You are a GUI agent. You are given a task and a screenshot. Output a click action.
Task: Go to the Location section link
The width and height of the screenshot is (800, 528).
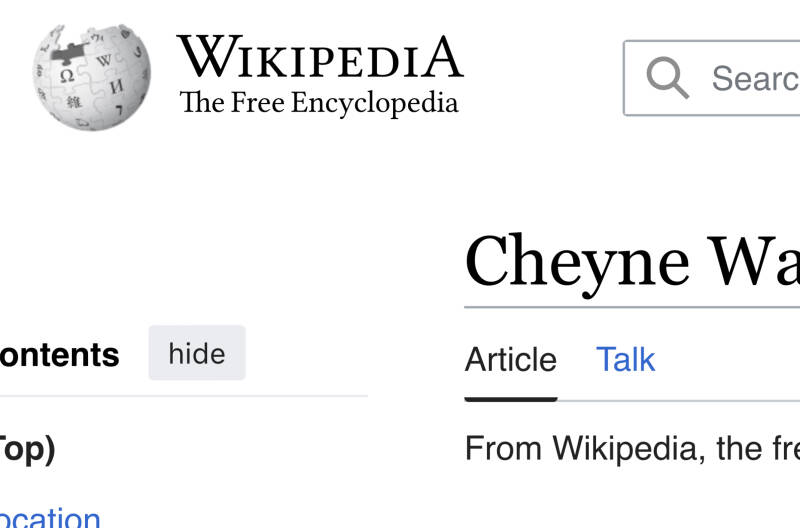[x=50, y=518]
